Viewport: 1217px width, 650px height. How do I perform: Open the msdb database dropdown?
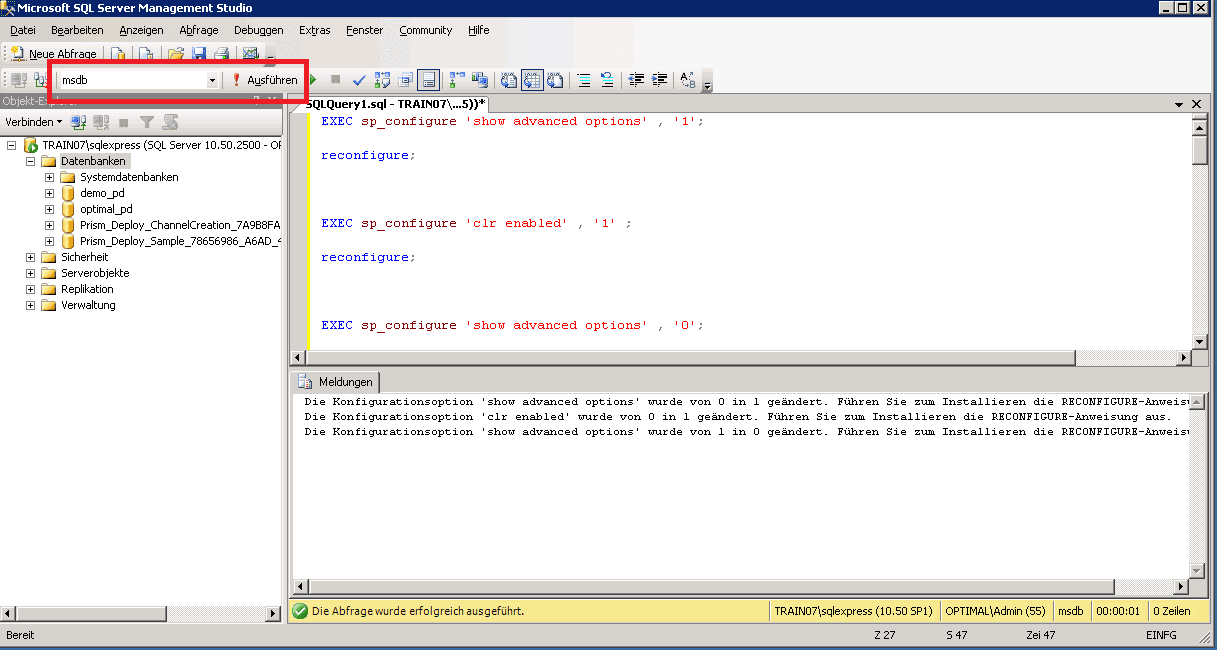tap(214, 79)
